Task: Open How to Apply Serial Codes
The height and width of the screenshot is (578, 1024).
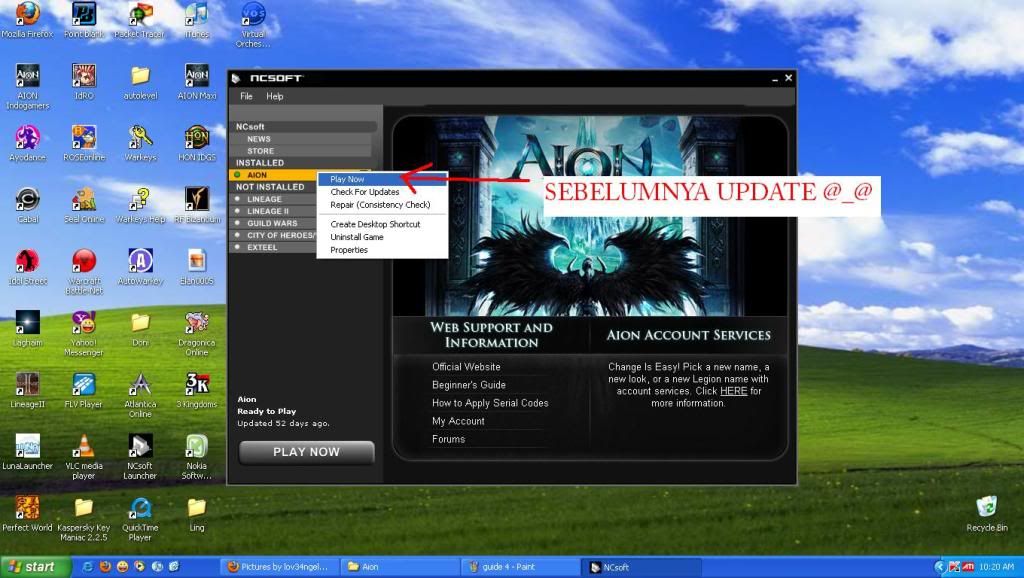Action: pos(490,403)
